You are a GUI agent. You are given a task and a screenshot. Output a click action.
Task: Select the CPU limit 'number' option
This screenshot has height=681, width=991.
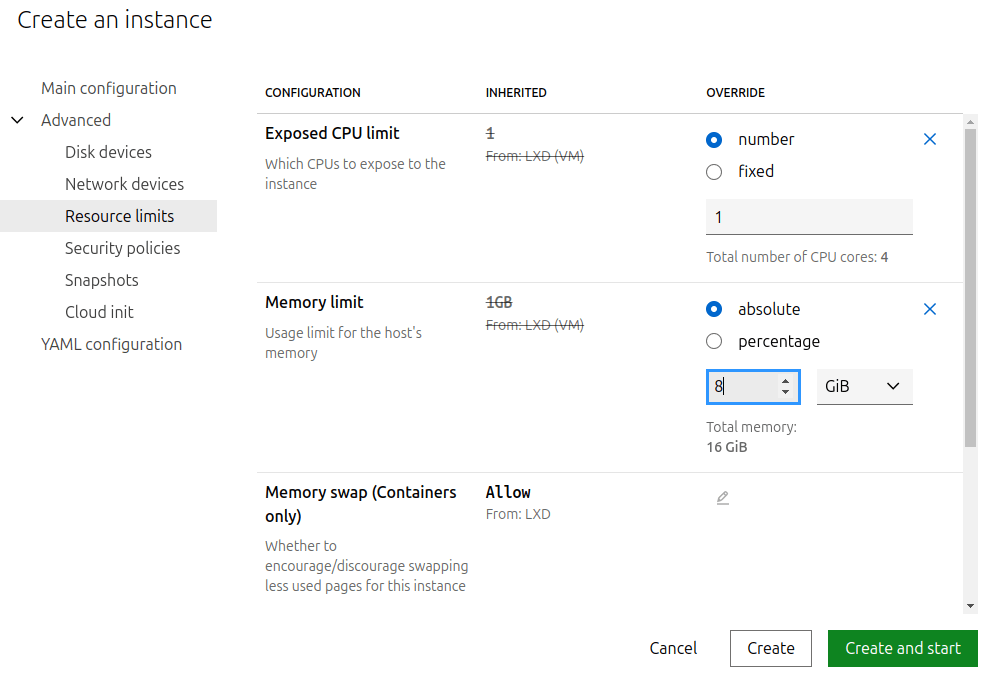714,140
